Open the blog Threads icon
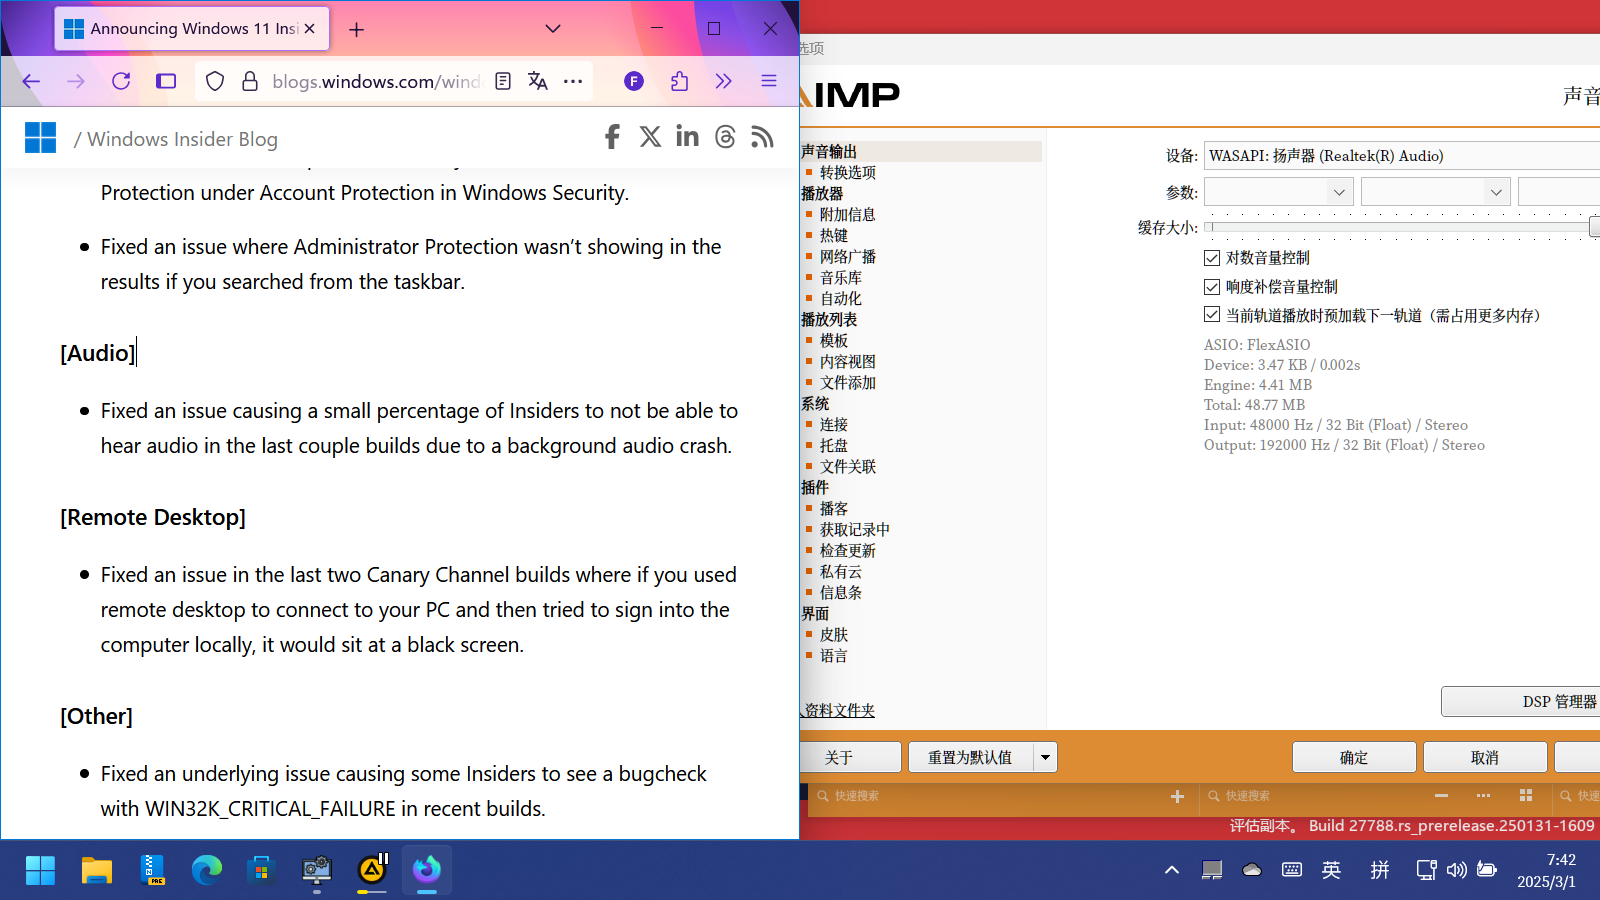 click(x=725, y=137)
